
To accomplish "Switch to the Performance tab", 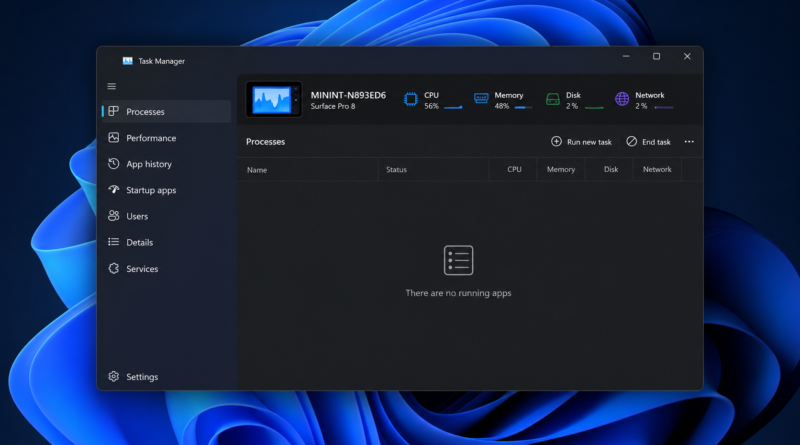I will 166,138.
